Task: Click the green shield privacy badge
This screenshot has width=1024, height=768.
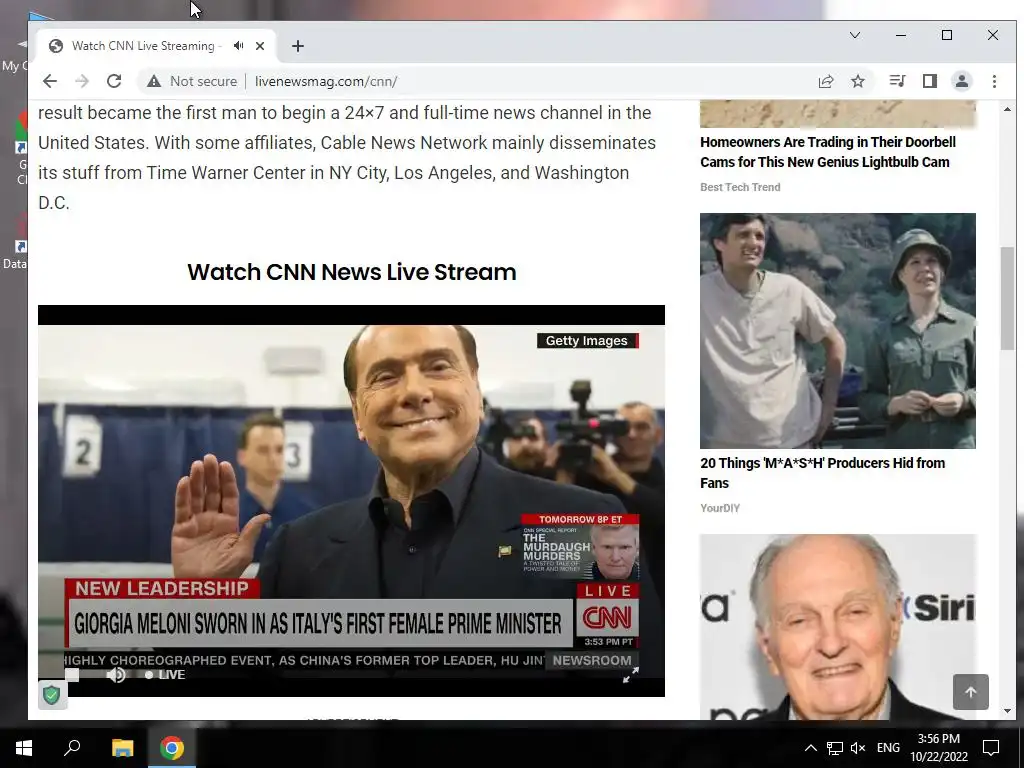Action: click(x=52, y=694)
